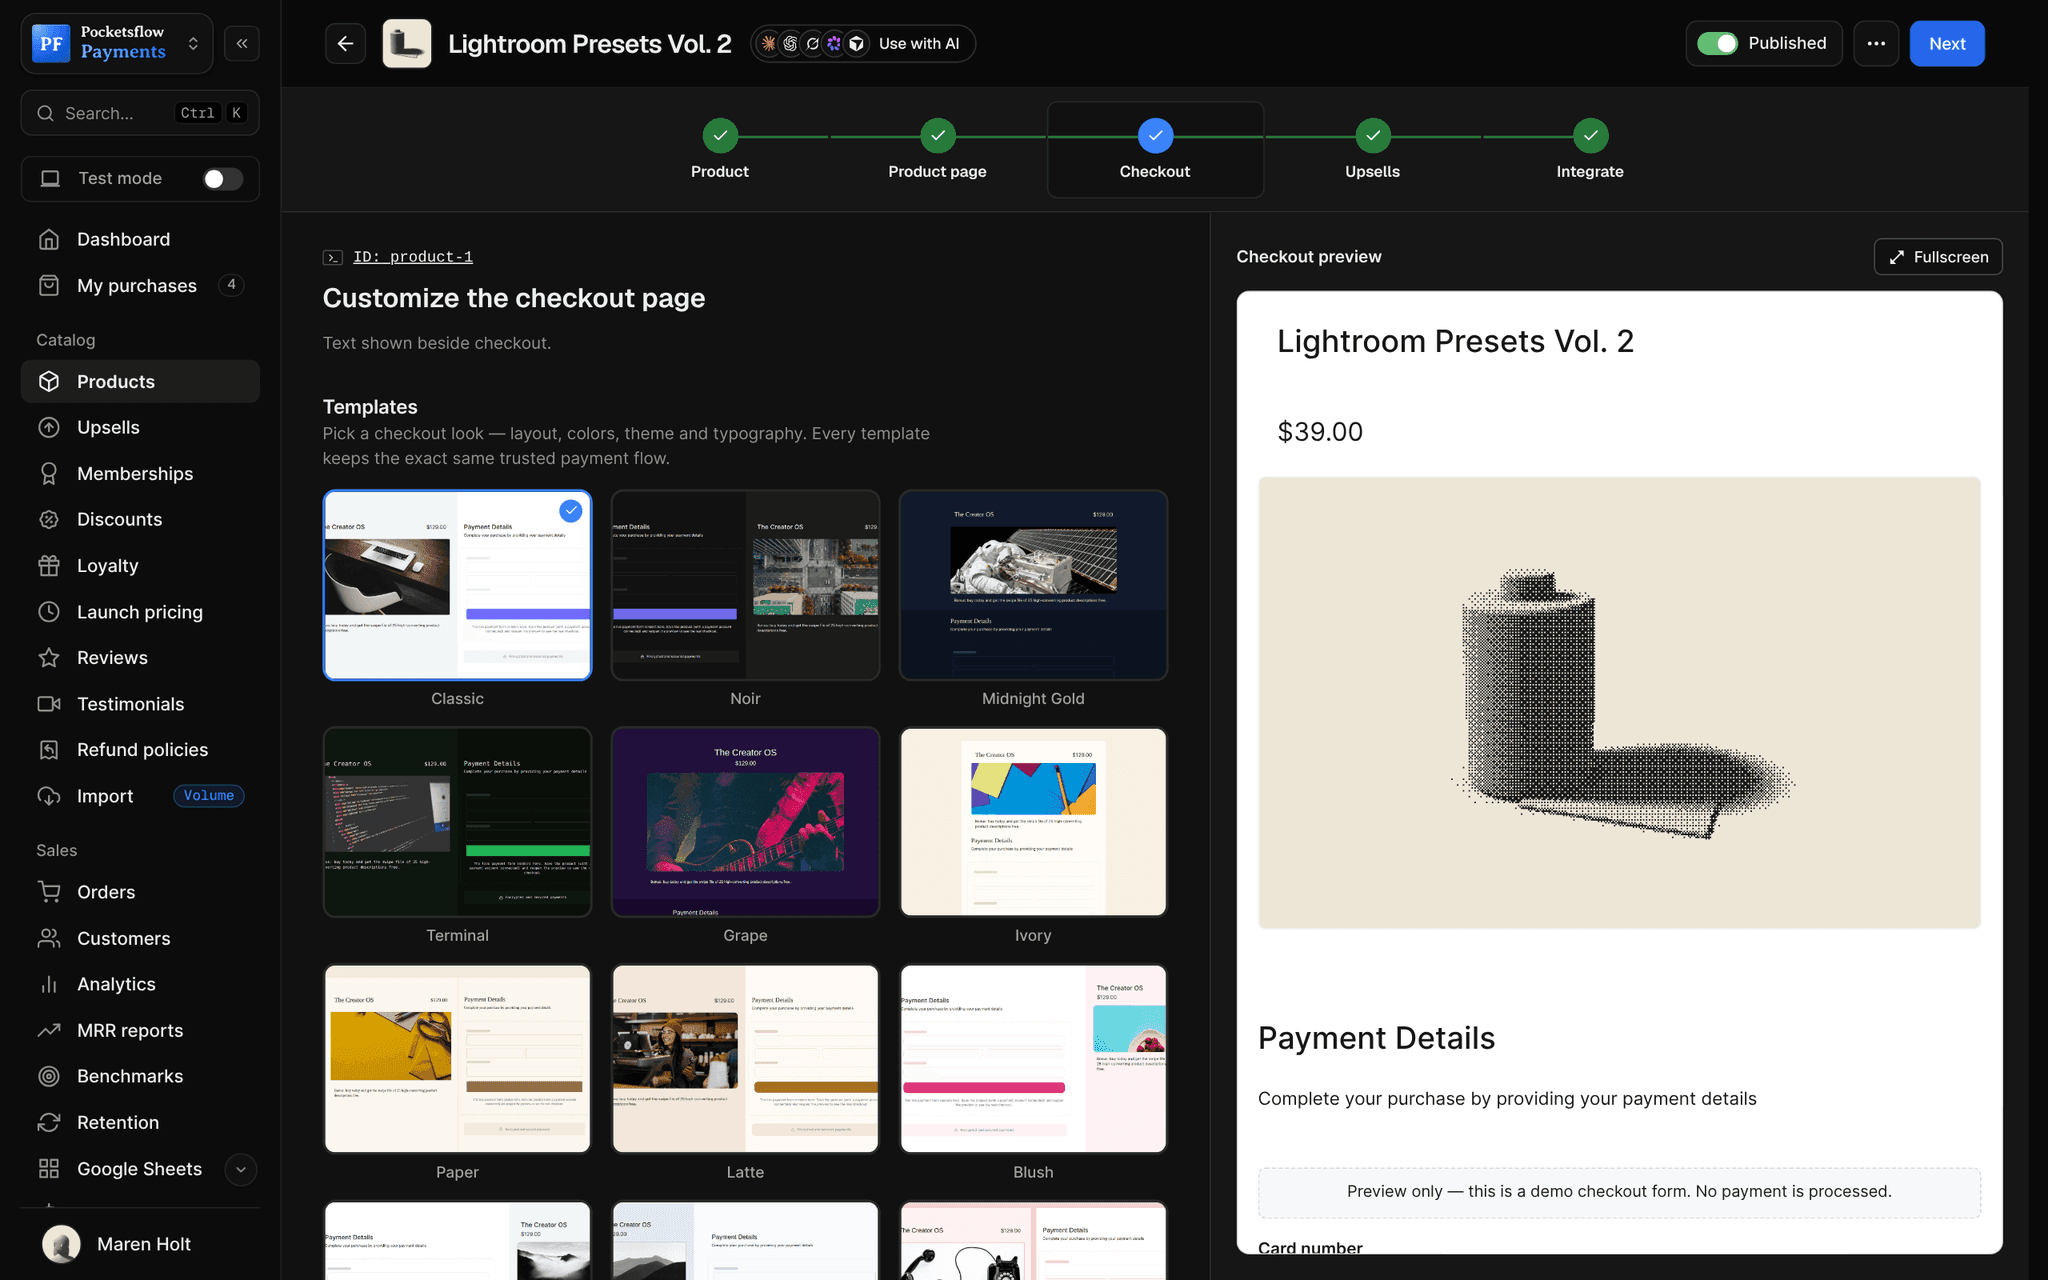The width and height of the screenshot is (2048, 1280).
Task: Select the Checkout step
Action: (1155, 149)
